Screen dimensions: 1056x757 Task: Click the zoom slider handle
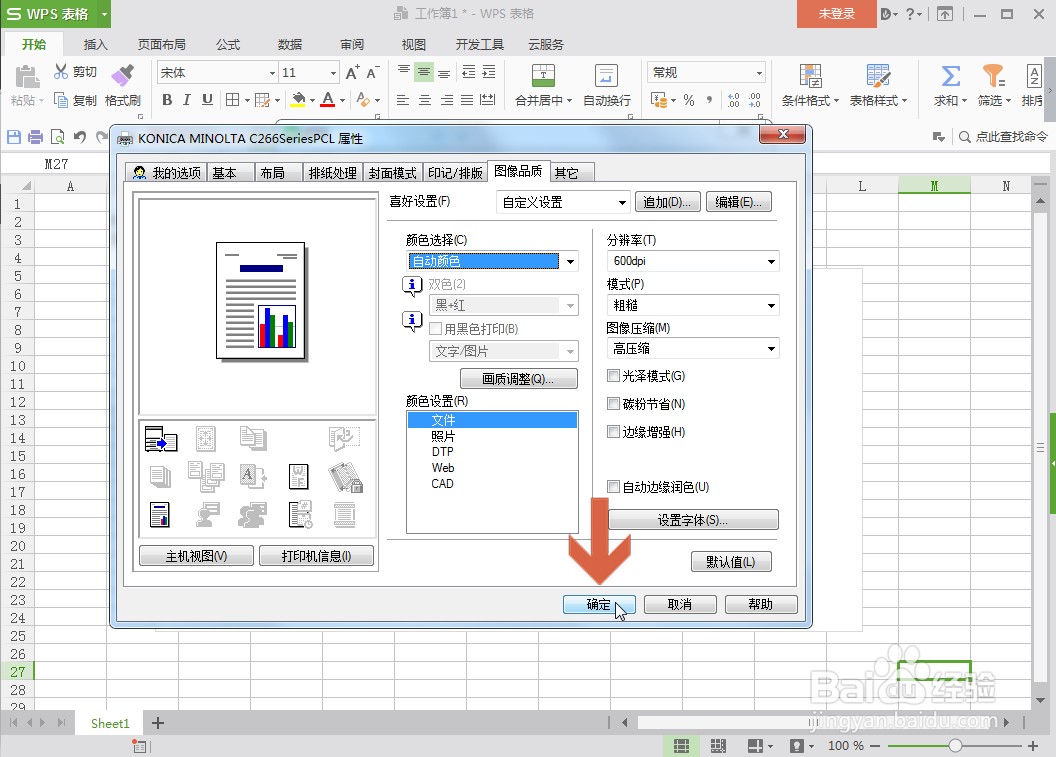[955, 746]
